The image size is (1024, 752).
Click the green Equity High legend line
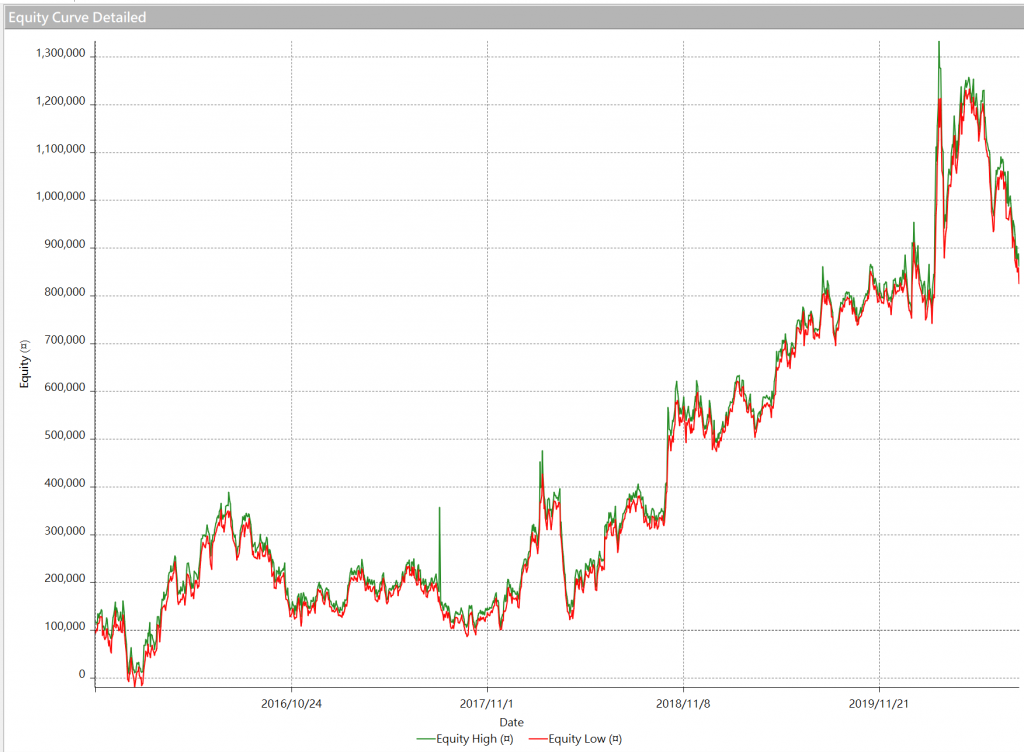425,740
